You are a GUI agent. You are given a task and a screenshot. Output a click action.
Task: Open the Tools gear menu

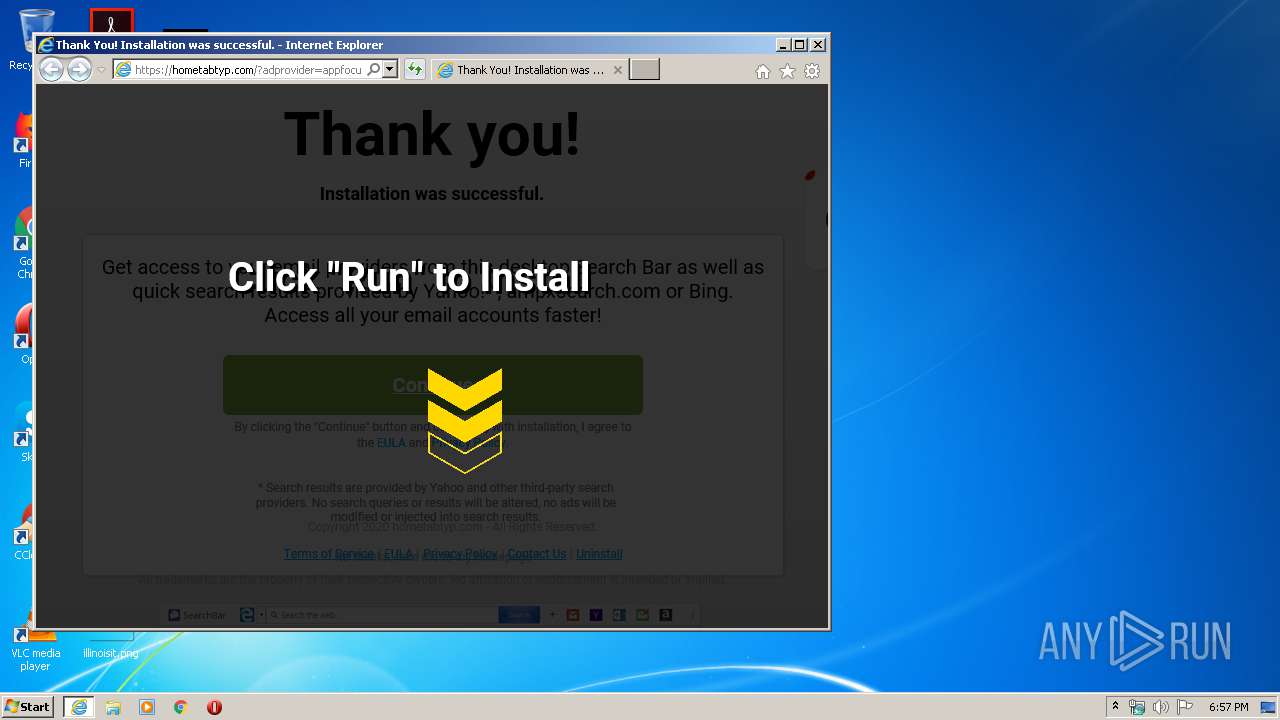pyautogui.click(x=812, y=71)
